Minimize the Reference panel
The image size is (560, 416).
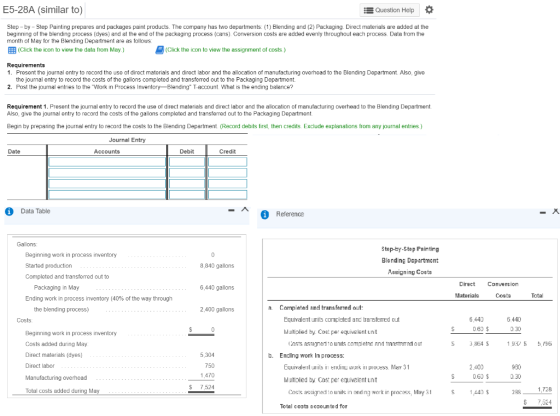click(x=543, y=213)
